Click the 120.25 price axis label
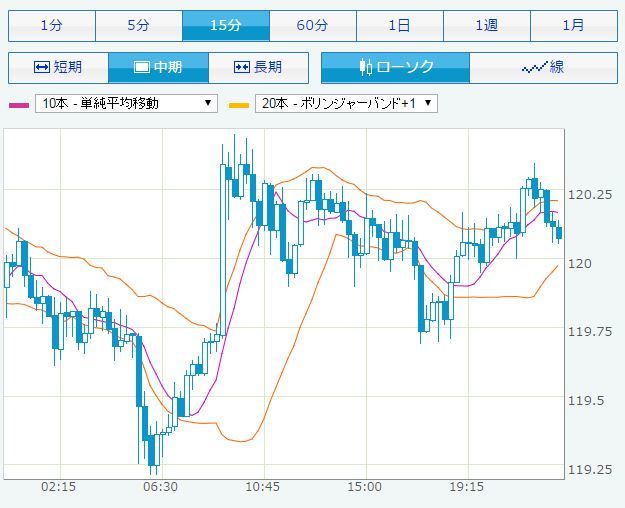 [x=590, y=195]
